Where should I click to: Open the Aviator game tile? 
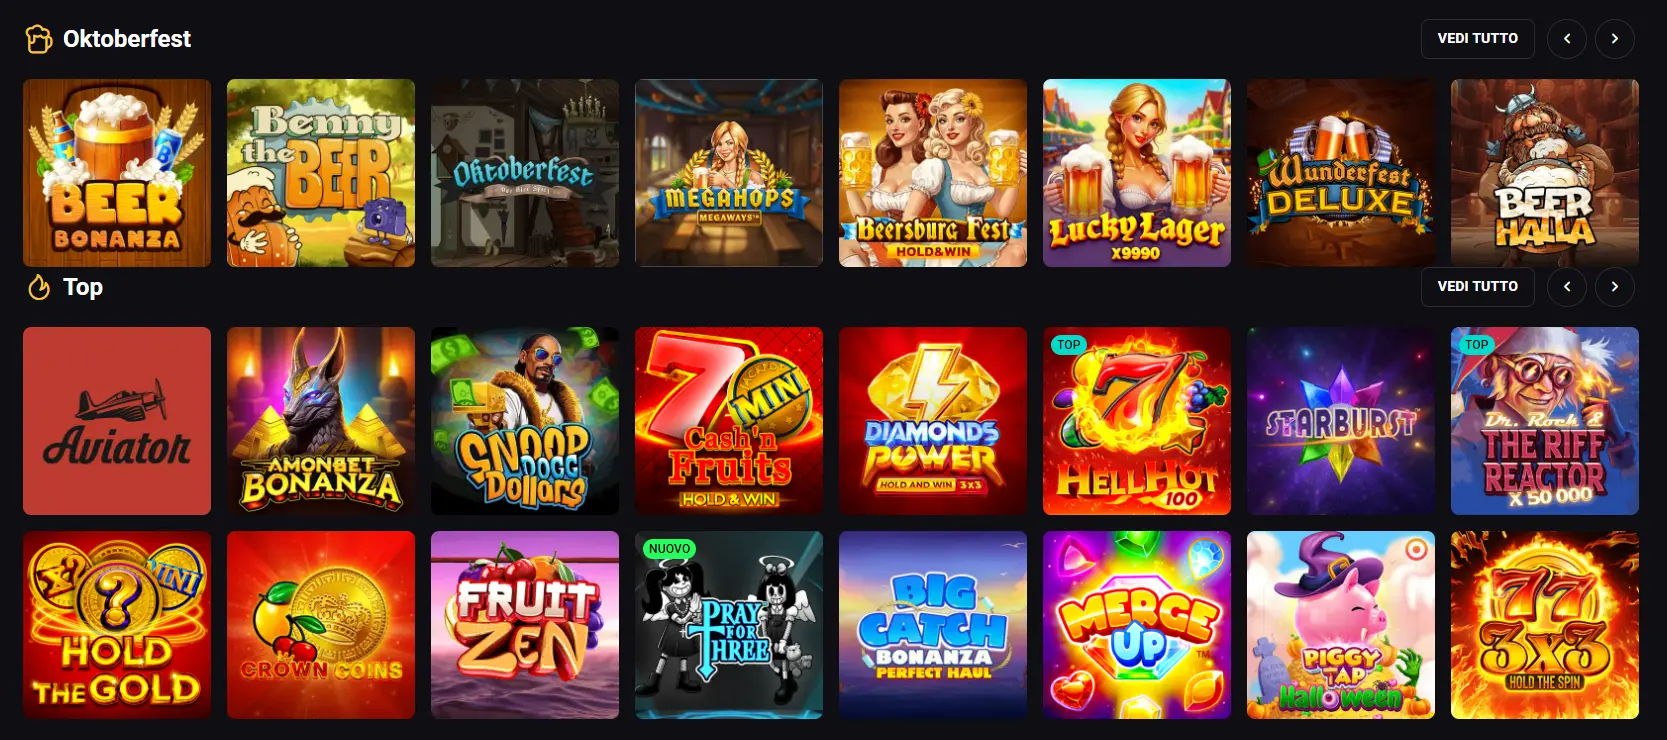pos(117,421)
